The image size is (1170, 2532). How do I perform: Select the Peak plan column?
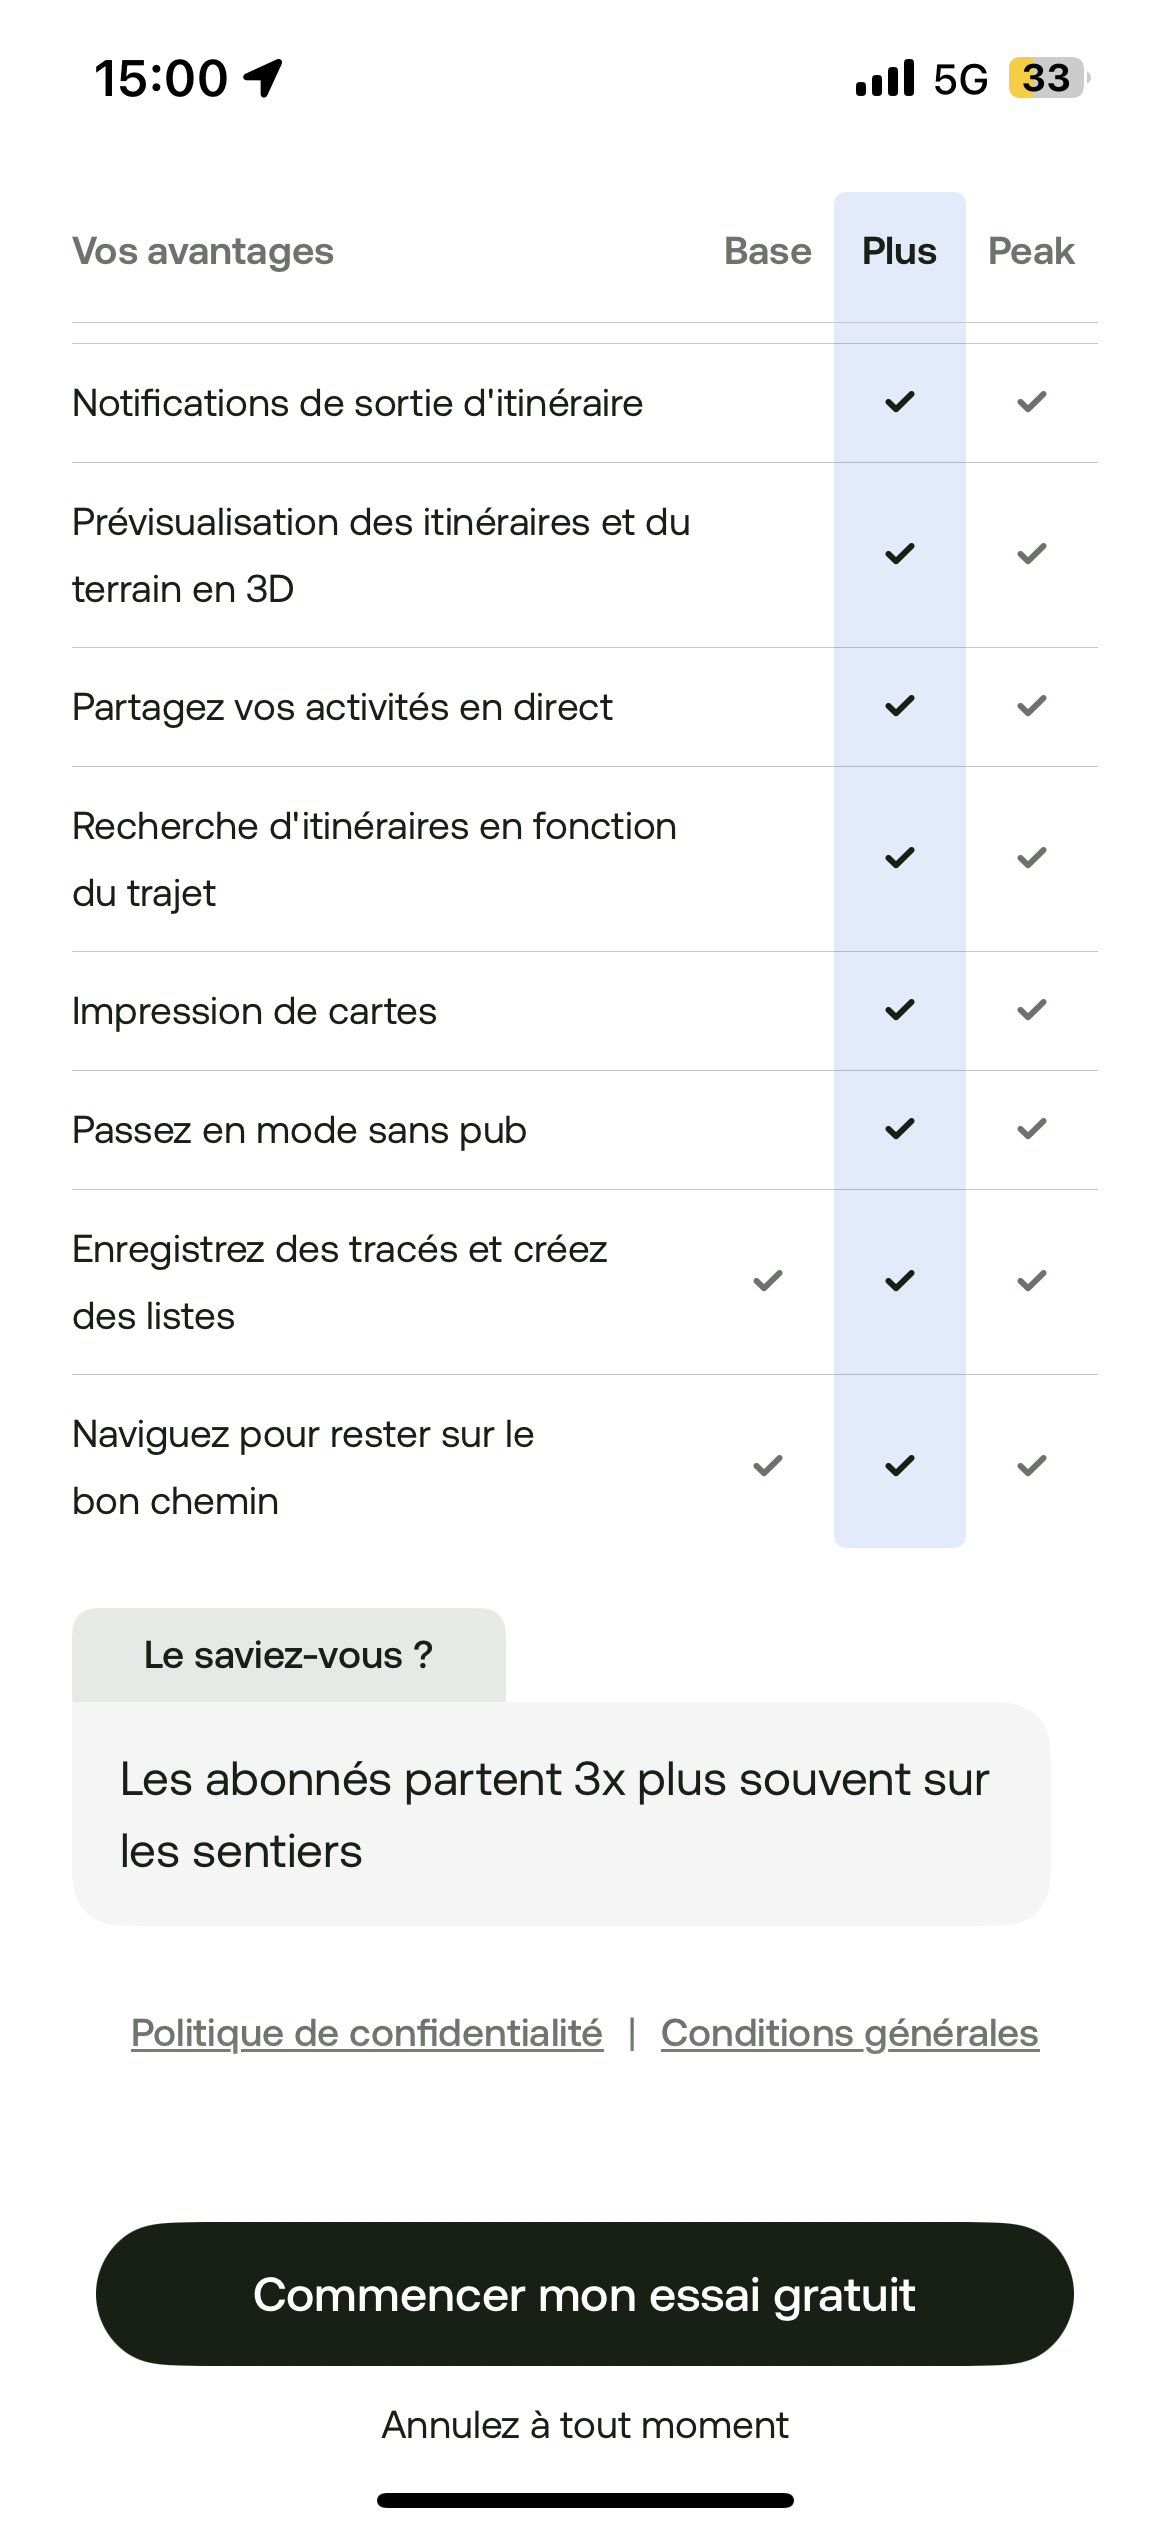coord(1031,251)
